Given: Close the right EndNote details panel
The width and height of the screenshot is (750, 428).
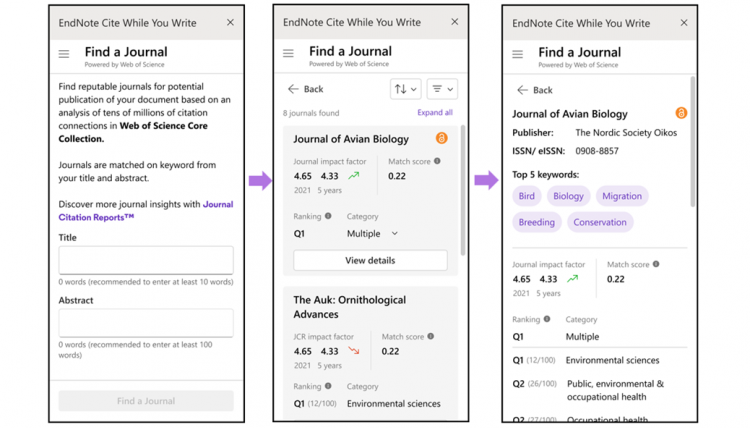Looking at the screenshot, I should [x=684, y=22].
